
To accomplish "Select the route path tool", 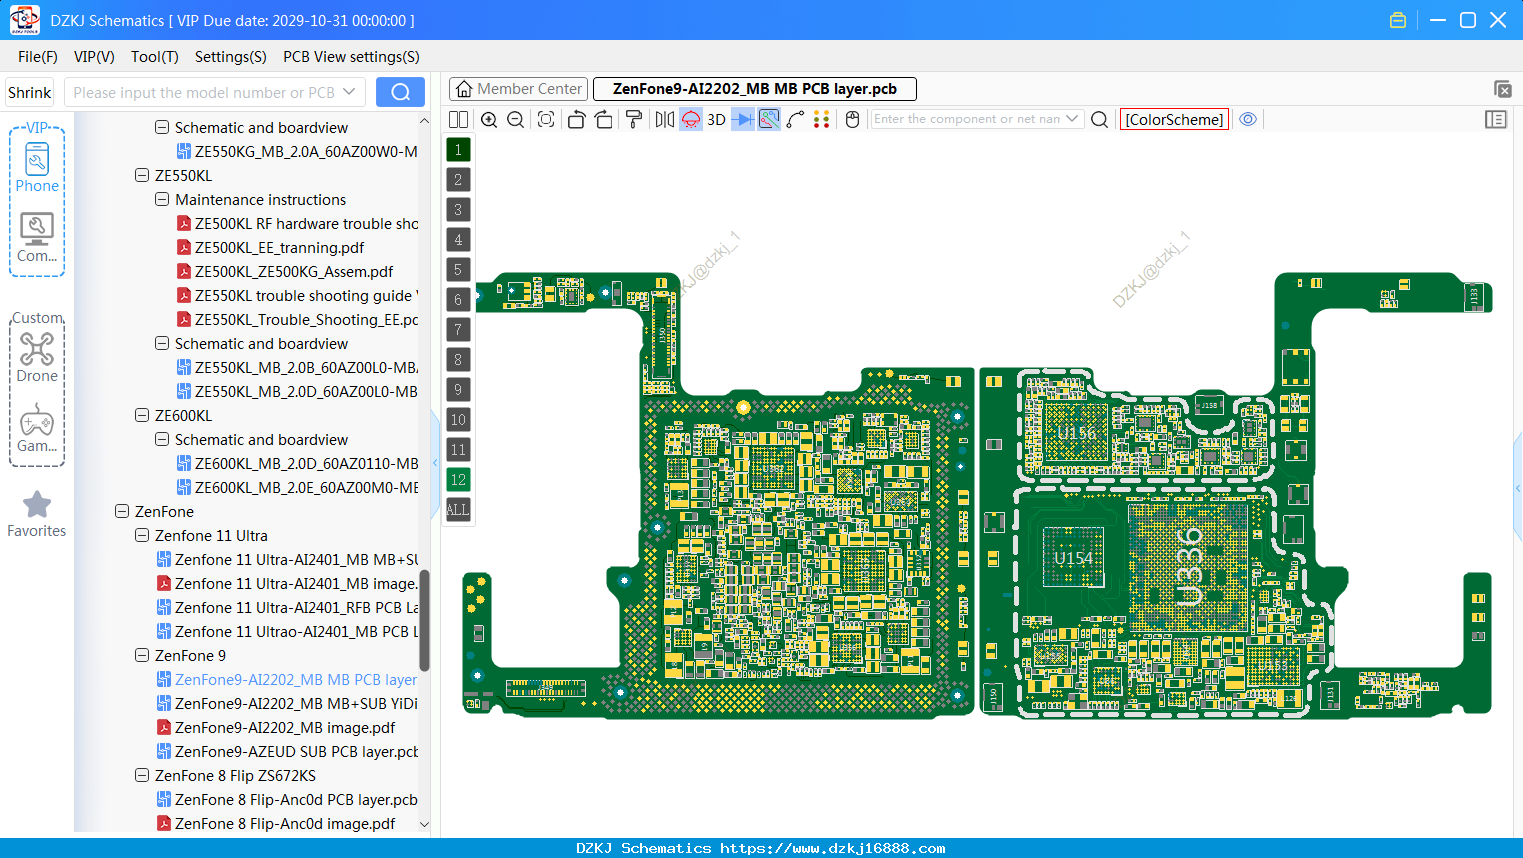I will pyautogui.click(x=795, y=120).
